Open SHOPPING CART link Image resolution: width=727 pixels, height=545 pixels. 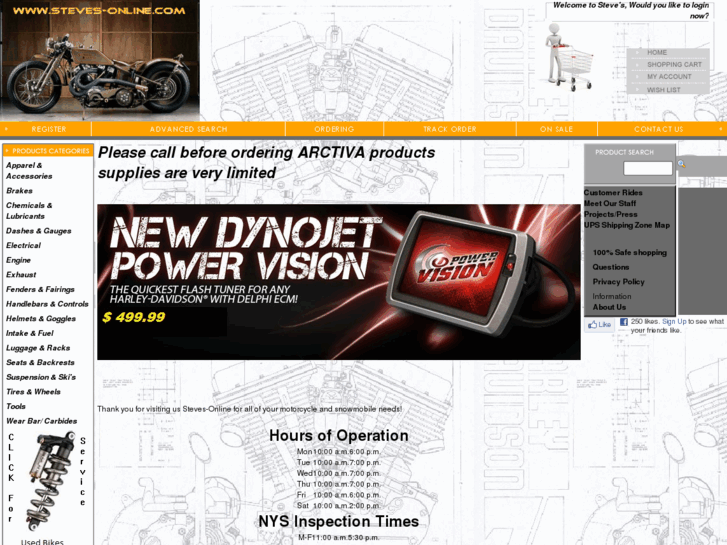coord(675,64)
